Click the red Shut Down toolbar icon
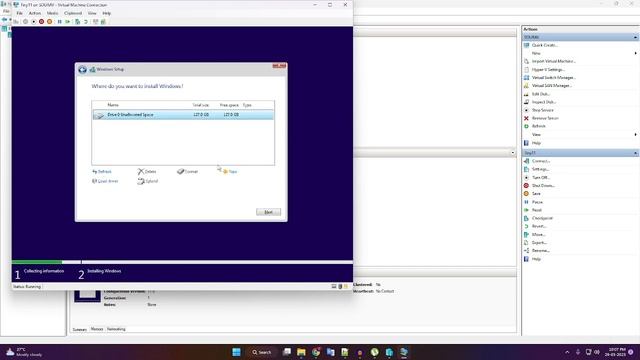The image size is (640, 360). click(x=41, y=22)
